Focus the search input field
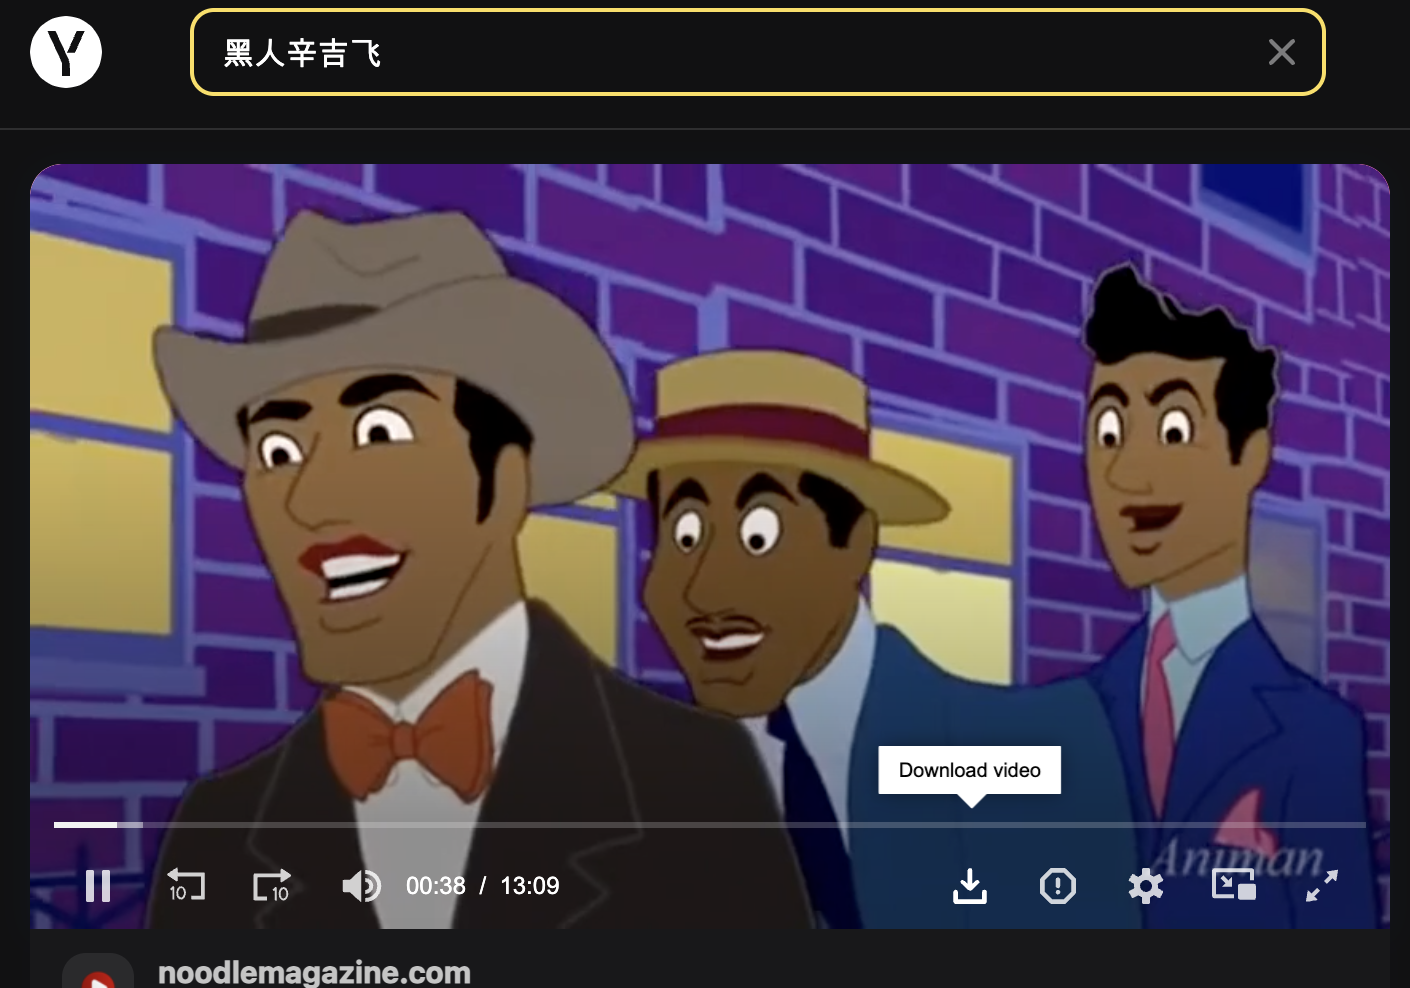1410x988 pixels. tap(757, 52)
